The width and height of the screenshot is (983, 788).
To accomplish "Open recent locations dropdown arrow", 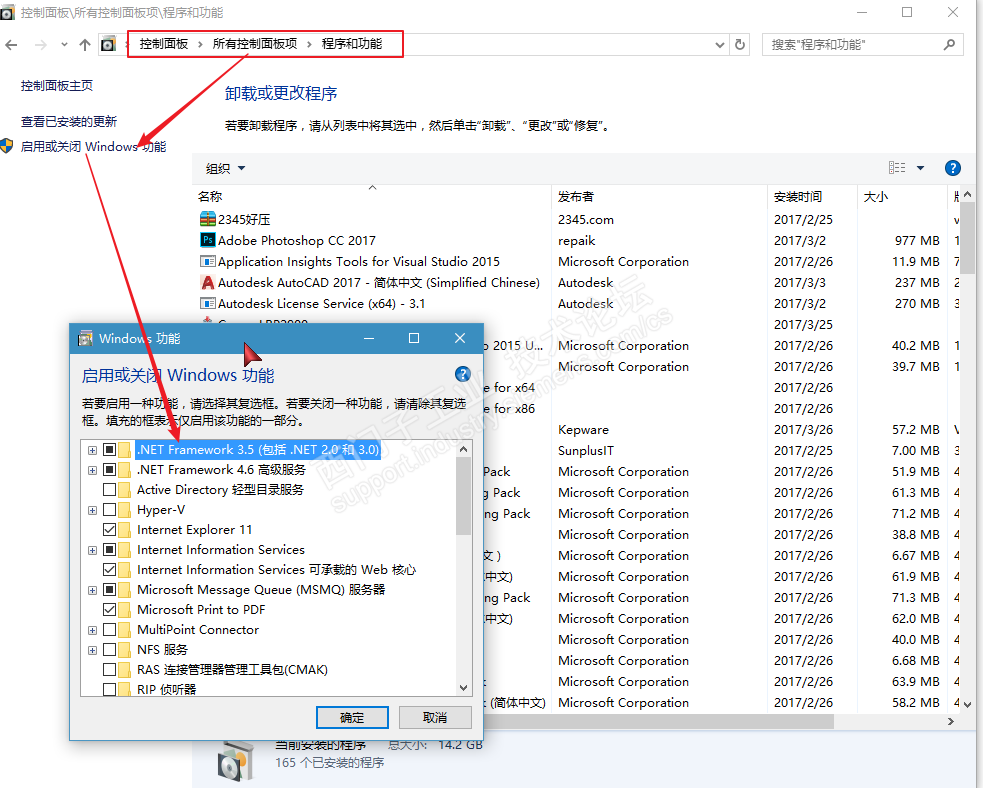I will pyautogui.click(x=64, y=45).
